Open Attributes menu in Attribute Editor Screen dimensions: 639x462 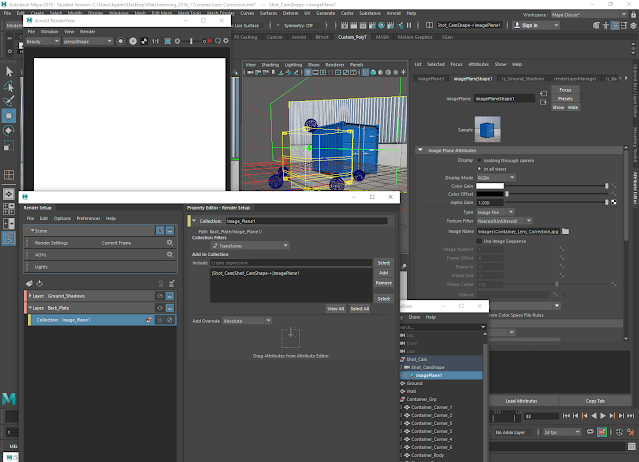[x=478, y=64]
